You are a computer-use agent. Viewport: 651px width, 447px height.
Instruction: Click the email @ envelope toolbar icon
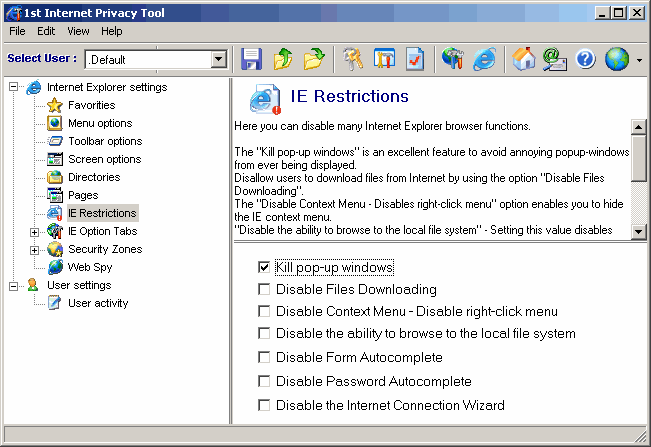click(555, 59)
